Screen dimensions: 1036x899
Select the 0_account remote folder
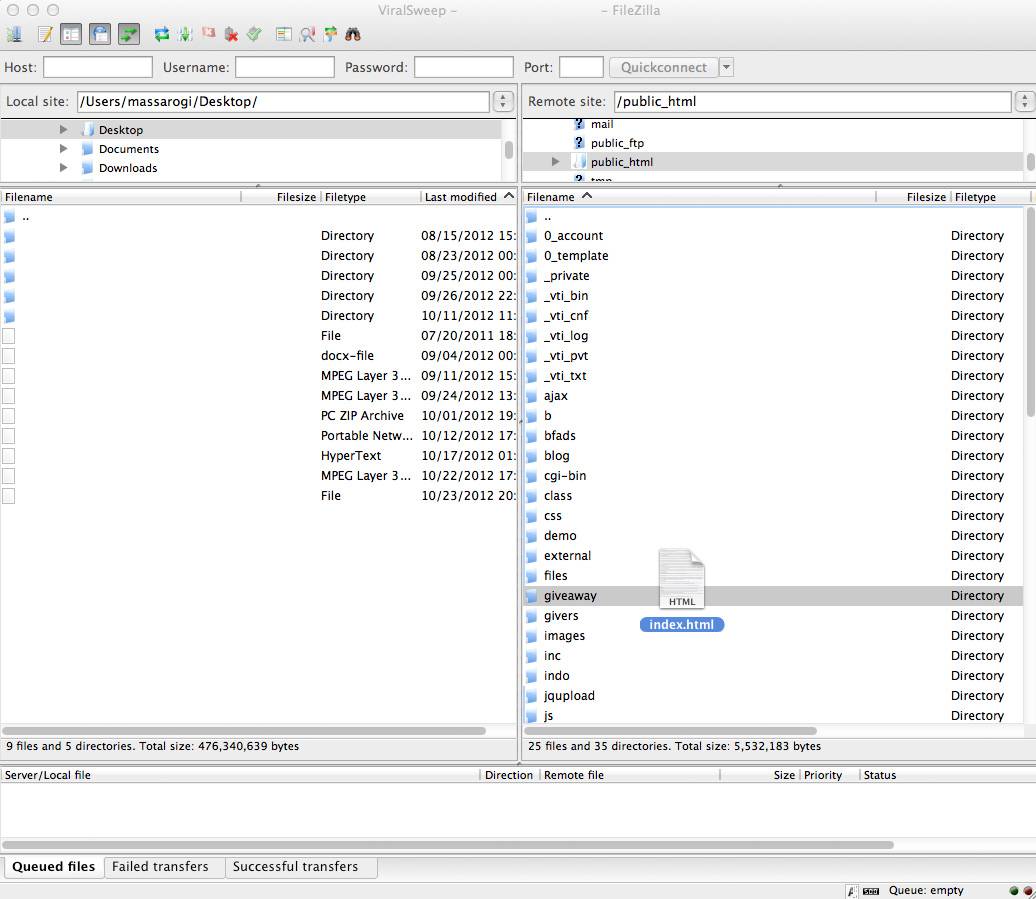(x=773, y=236)
